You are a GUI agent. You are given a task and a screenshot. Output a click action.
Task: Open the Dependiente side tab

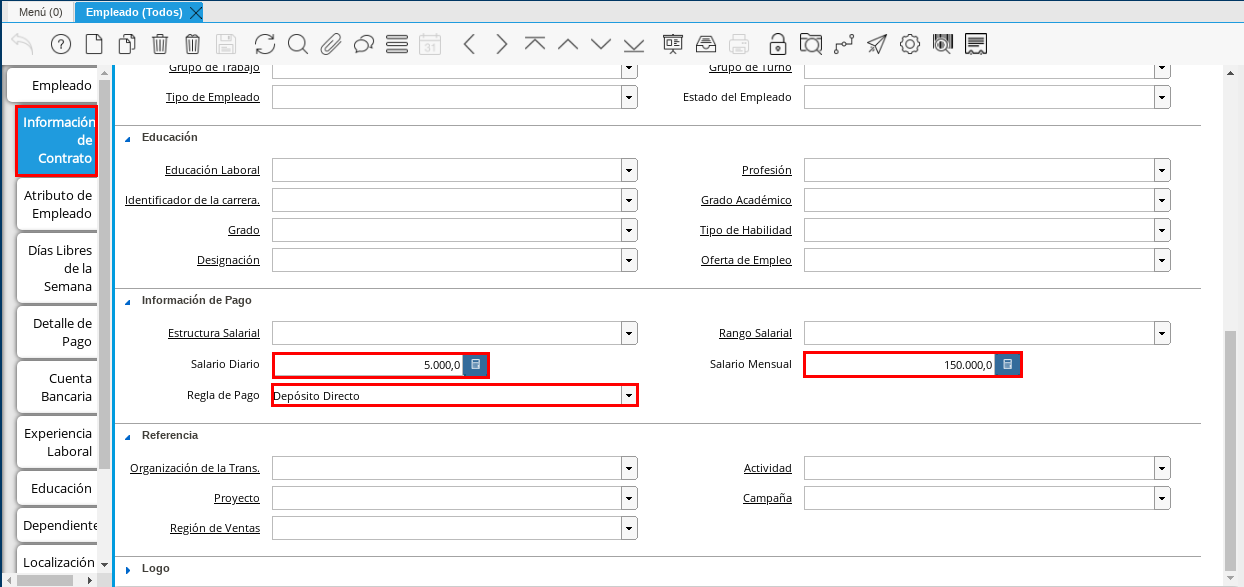pyautogui.click(x=57, y=525)
